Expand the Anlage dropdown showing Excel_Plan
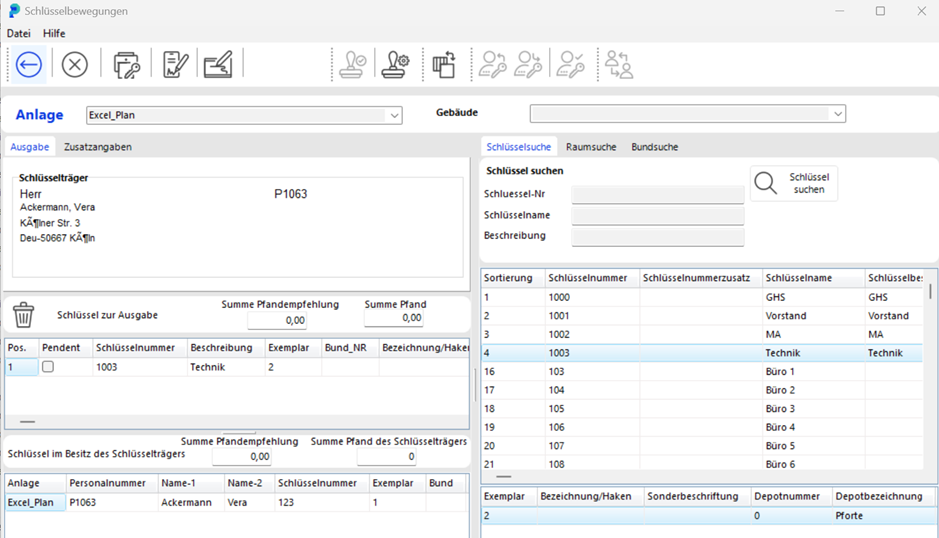The width and height of the screenshot is (939, 538). pyautogui.click(x=394, y=115)
